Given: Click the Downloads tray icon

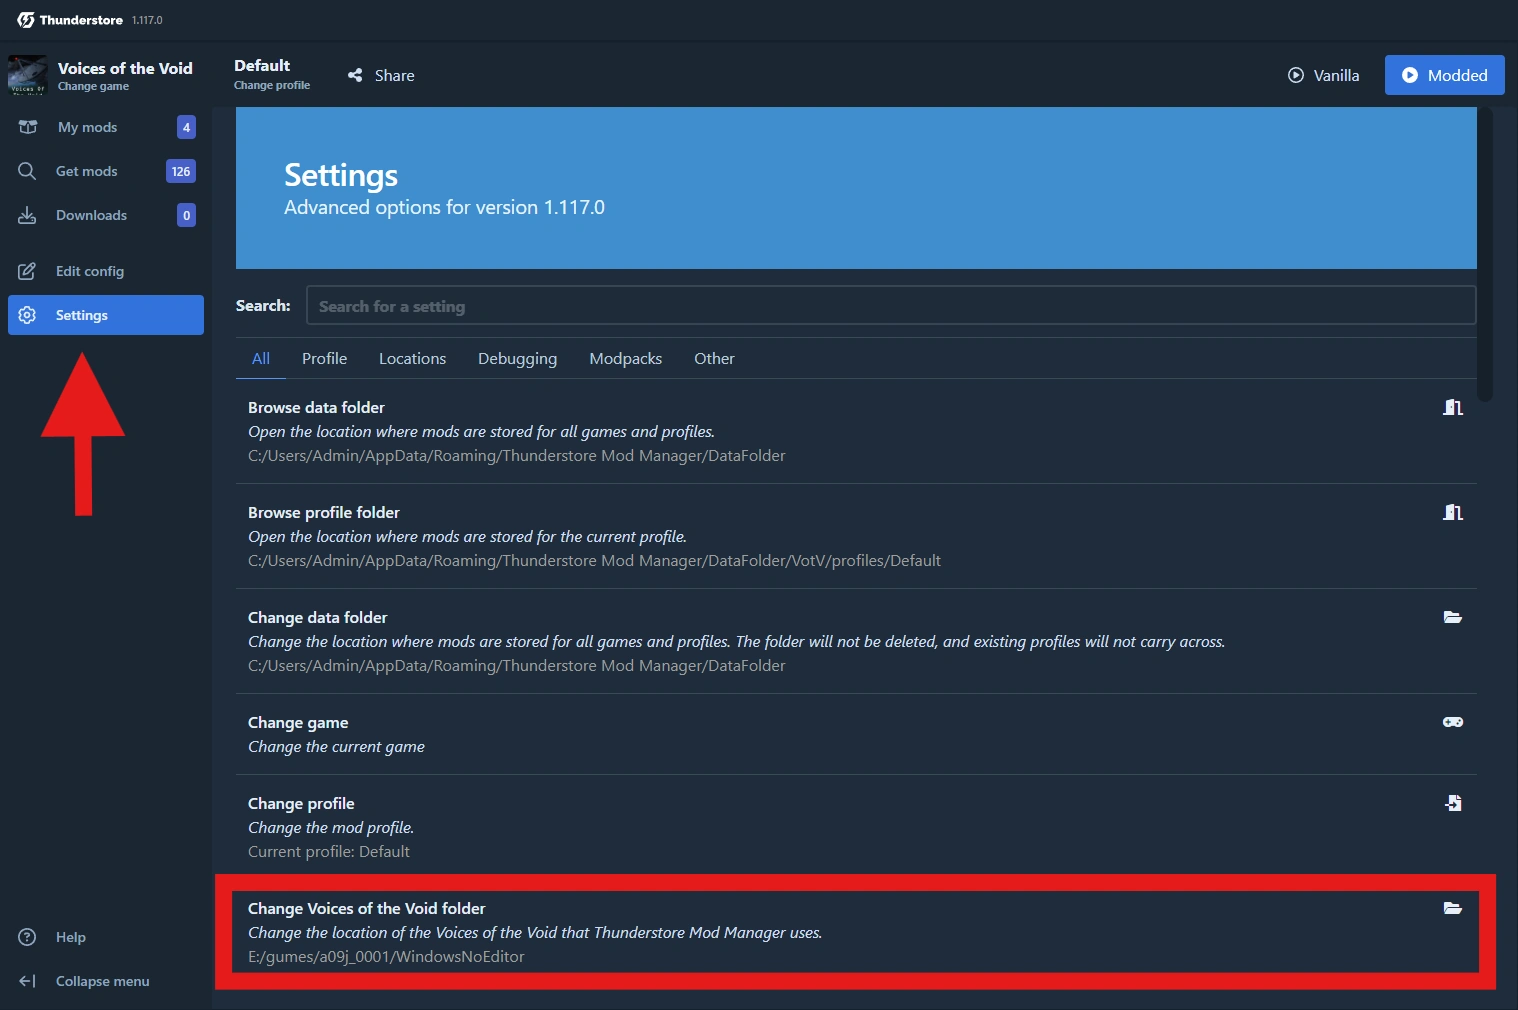Looking at the screenshot, I should 27,215.
